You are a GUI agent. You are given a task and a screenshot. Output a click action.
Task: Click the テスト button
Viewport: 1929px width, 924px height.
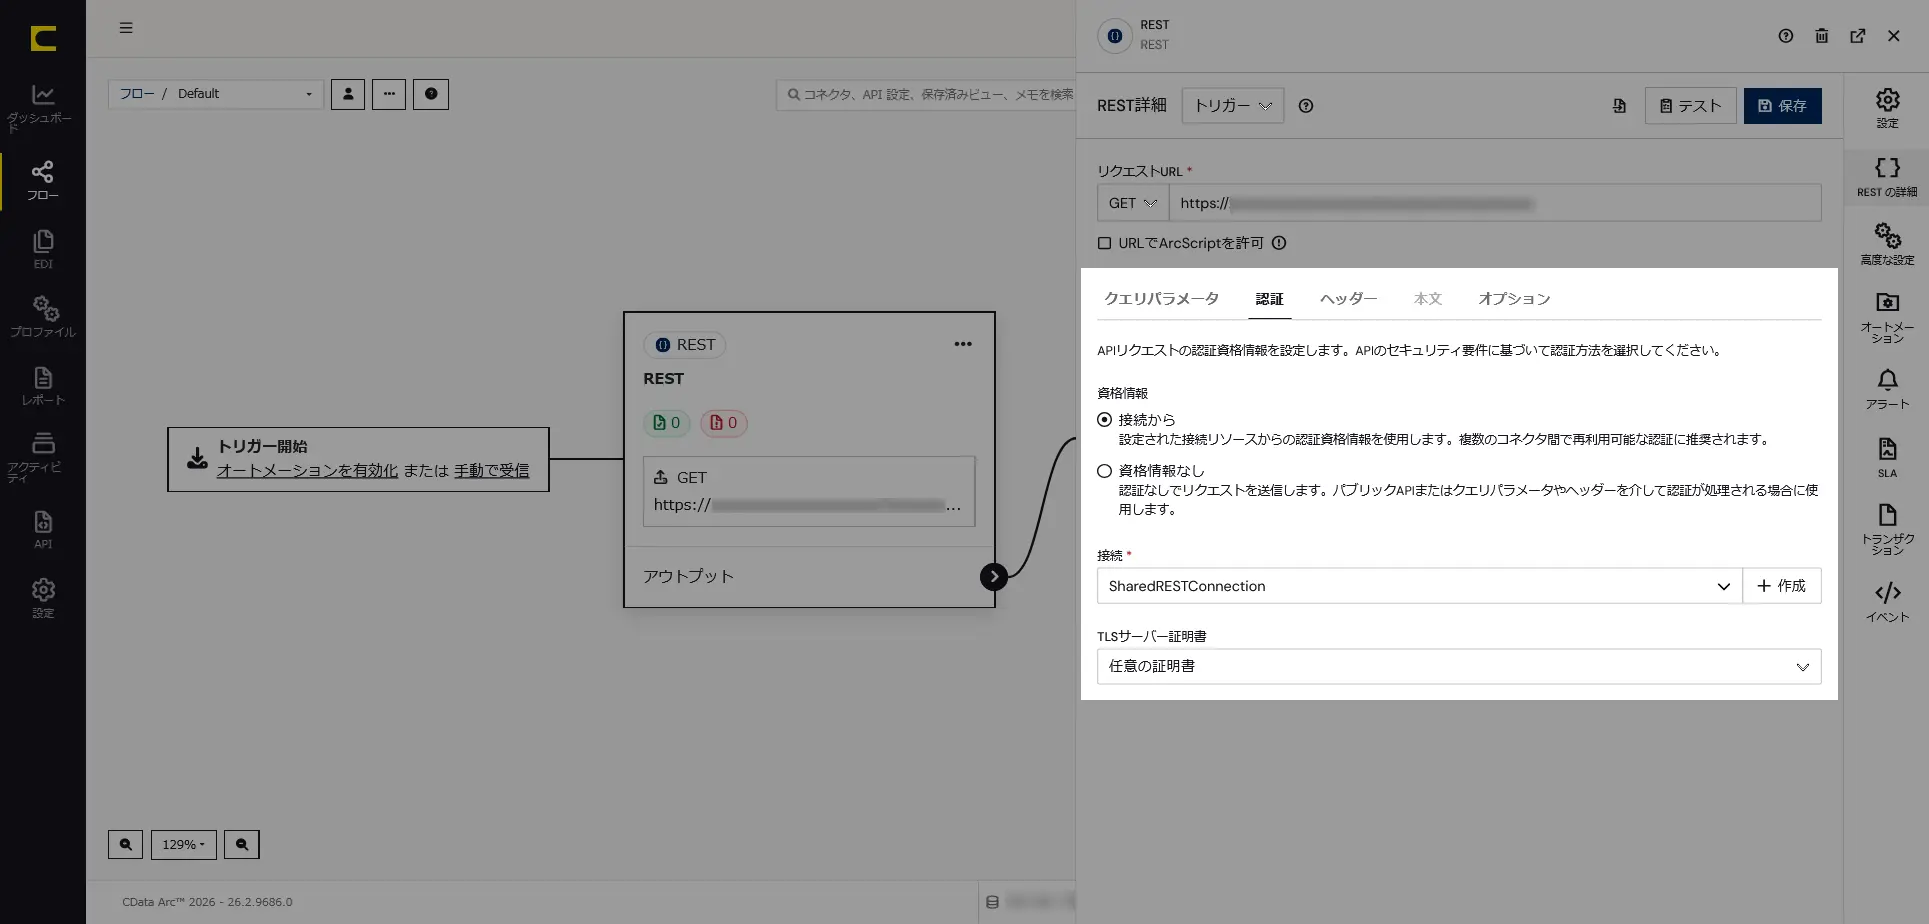tap(1691, 106)
